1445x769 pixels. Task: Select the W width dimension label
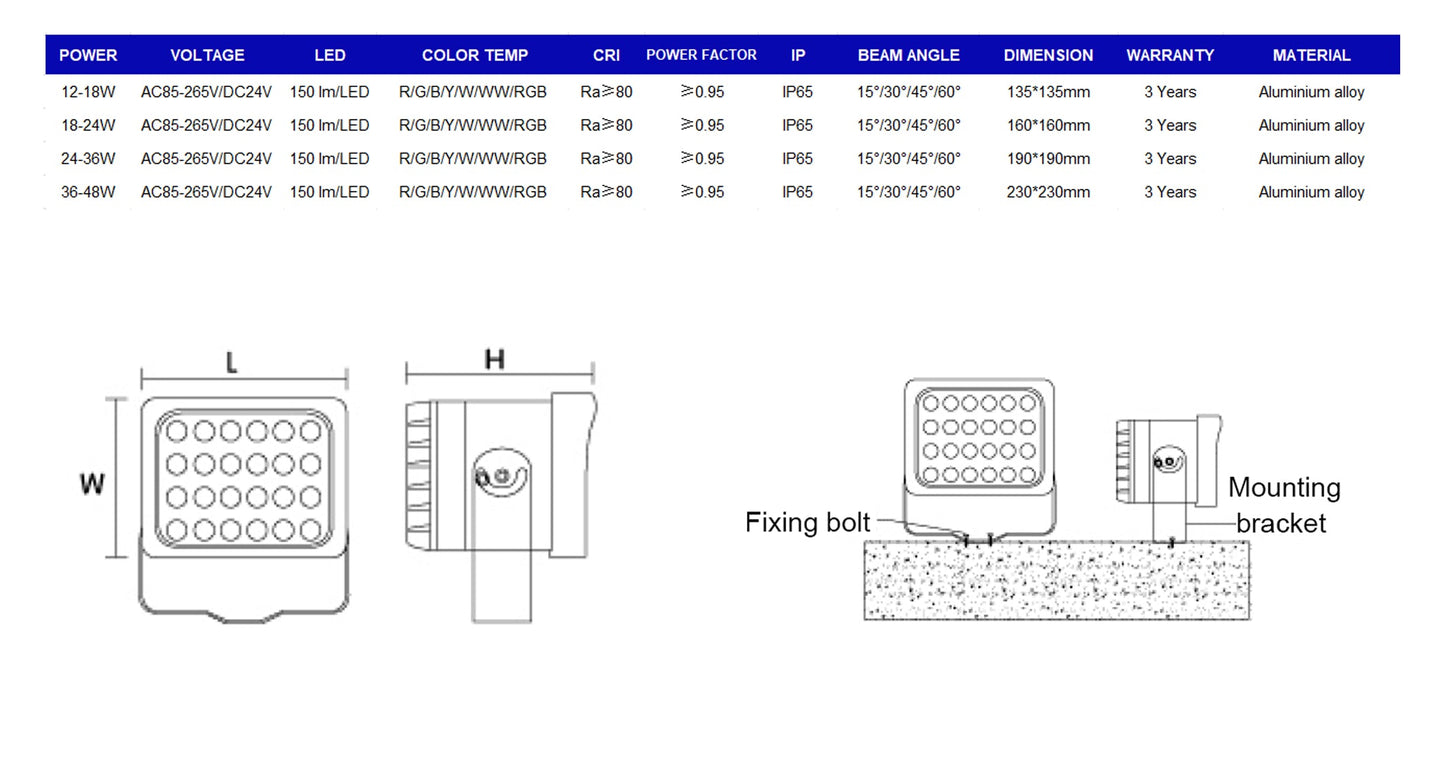pos(93,484)
